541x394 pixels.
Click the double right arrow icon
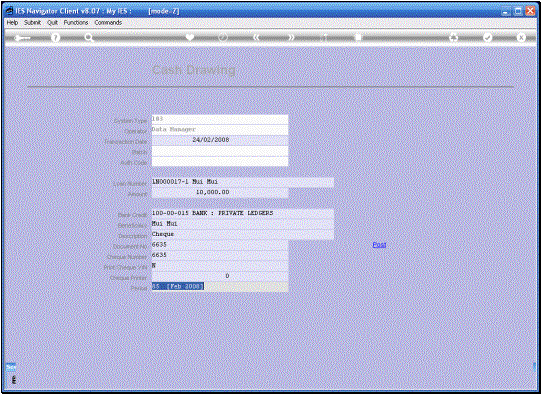(x=291, y=37)
